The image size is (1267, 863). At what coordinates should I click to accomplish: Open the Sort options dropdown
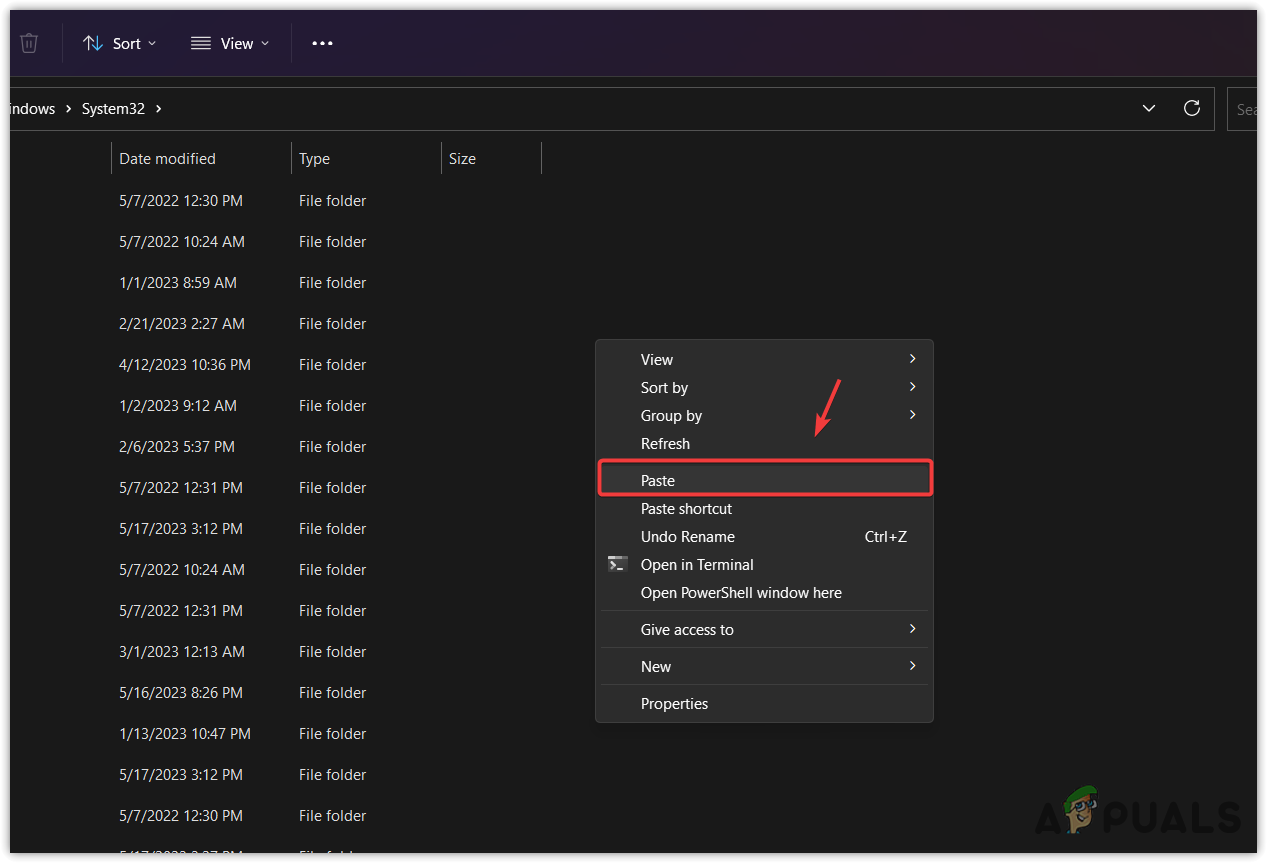click(x=120, y=43)
